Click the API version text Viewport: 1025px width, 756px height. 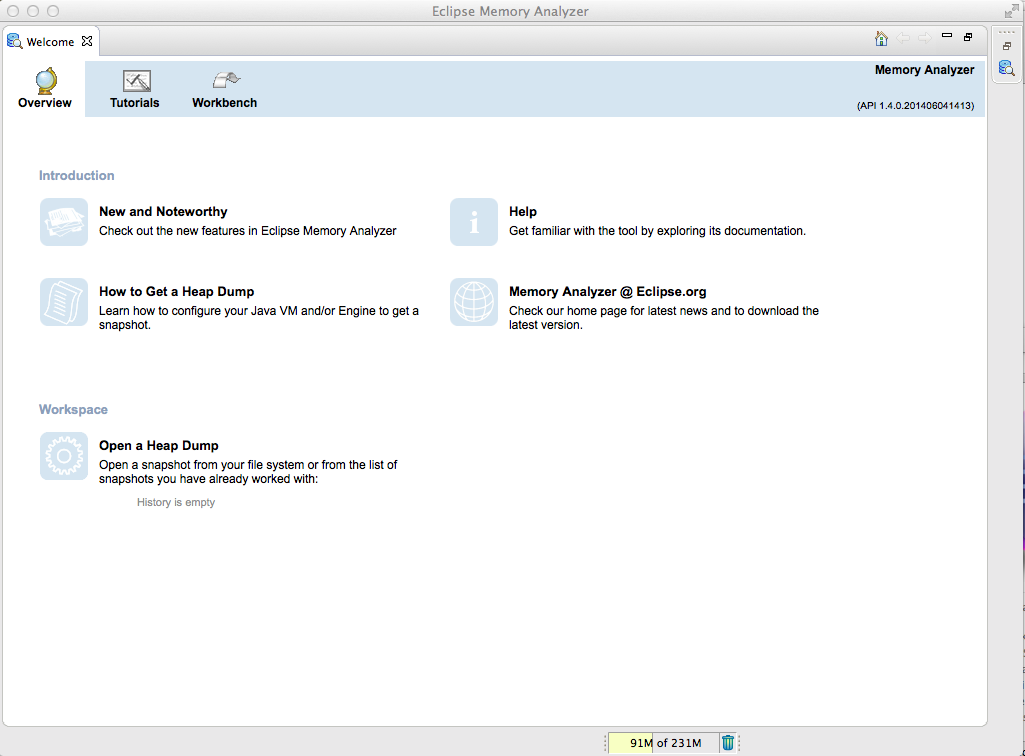915,105
